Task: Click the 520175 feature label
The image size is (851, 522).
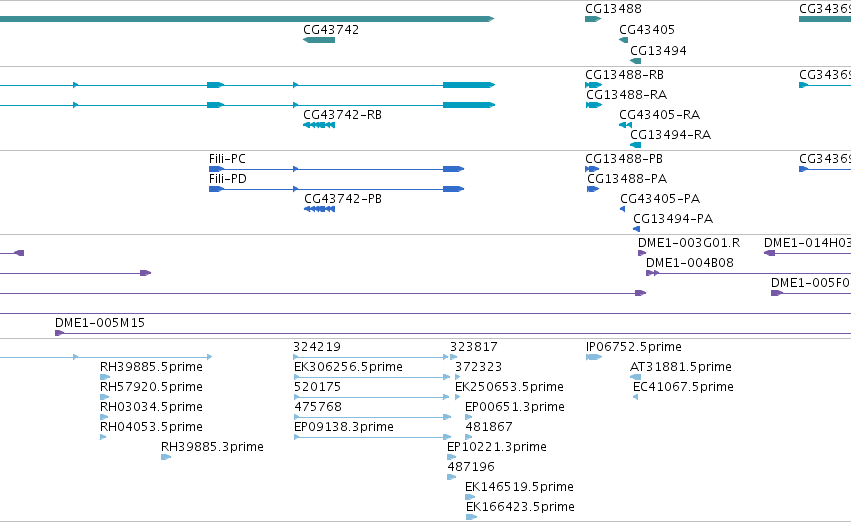Action: pyautogui.click(x=317, y=387)
